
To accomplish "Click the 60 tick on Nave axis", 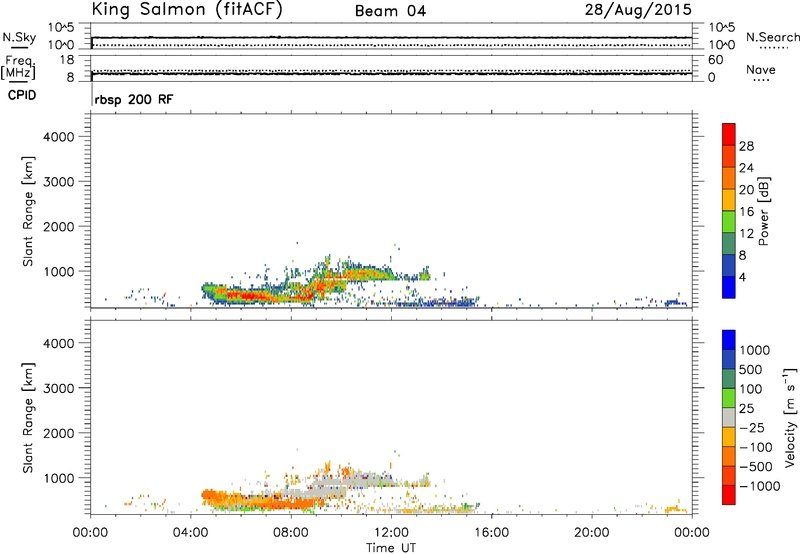I will pyautogui.click(x=715, y=60).
